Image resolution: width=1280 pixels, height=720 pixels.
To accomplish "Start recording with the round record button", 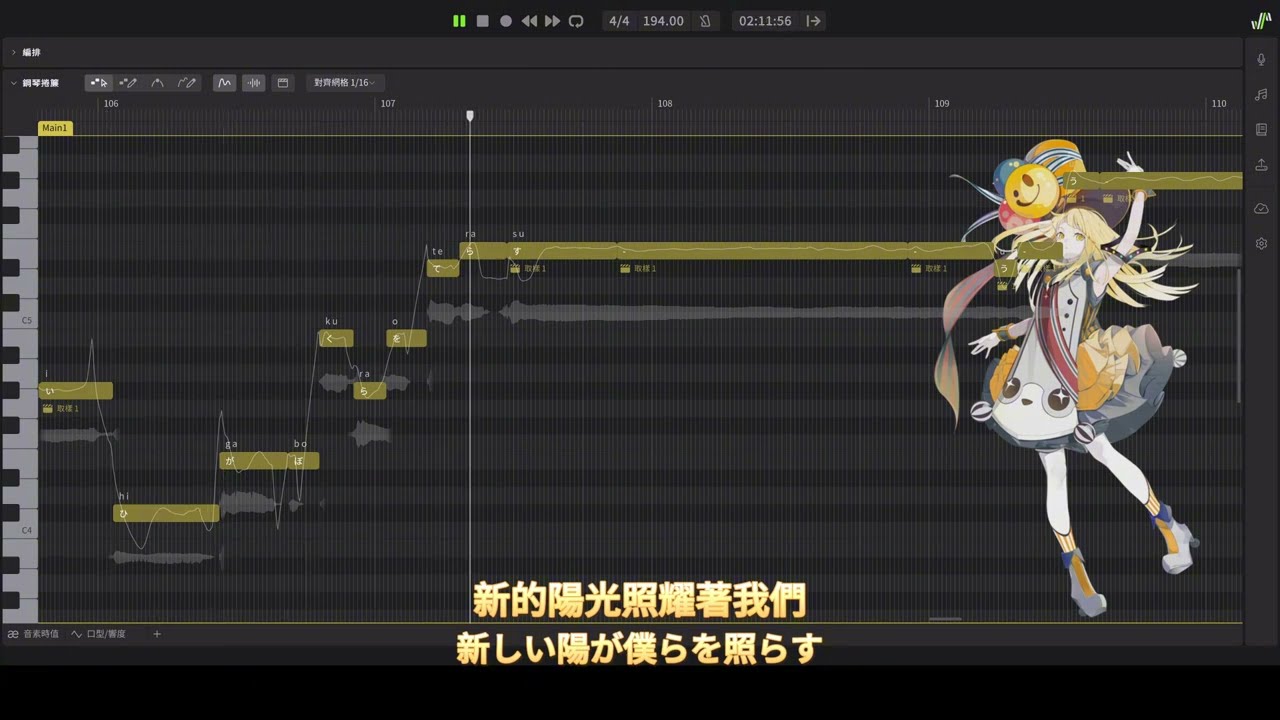I will pos(506,21).
